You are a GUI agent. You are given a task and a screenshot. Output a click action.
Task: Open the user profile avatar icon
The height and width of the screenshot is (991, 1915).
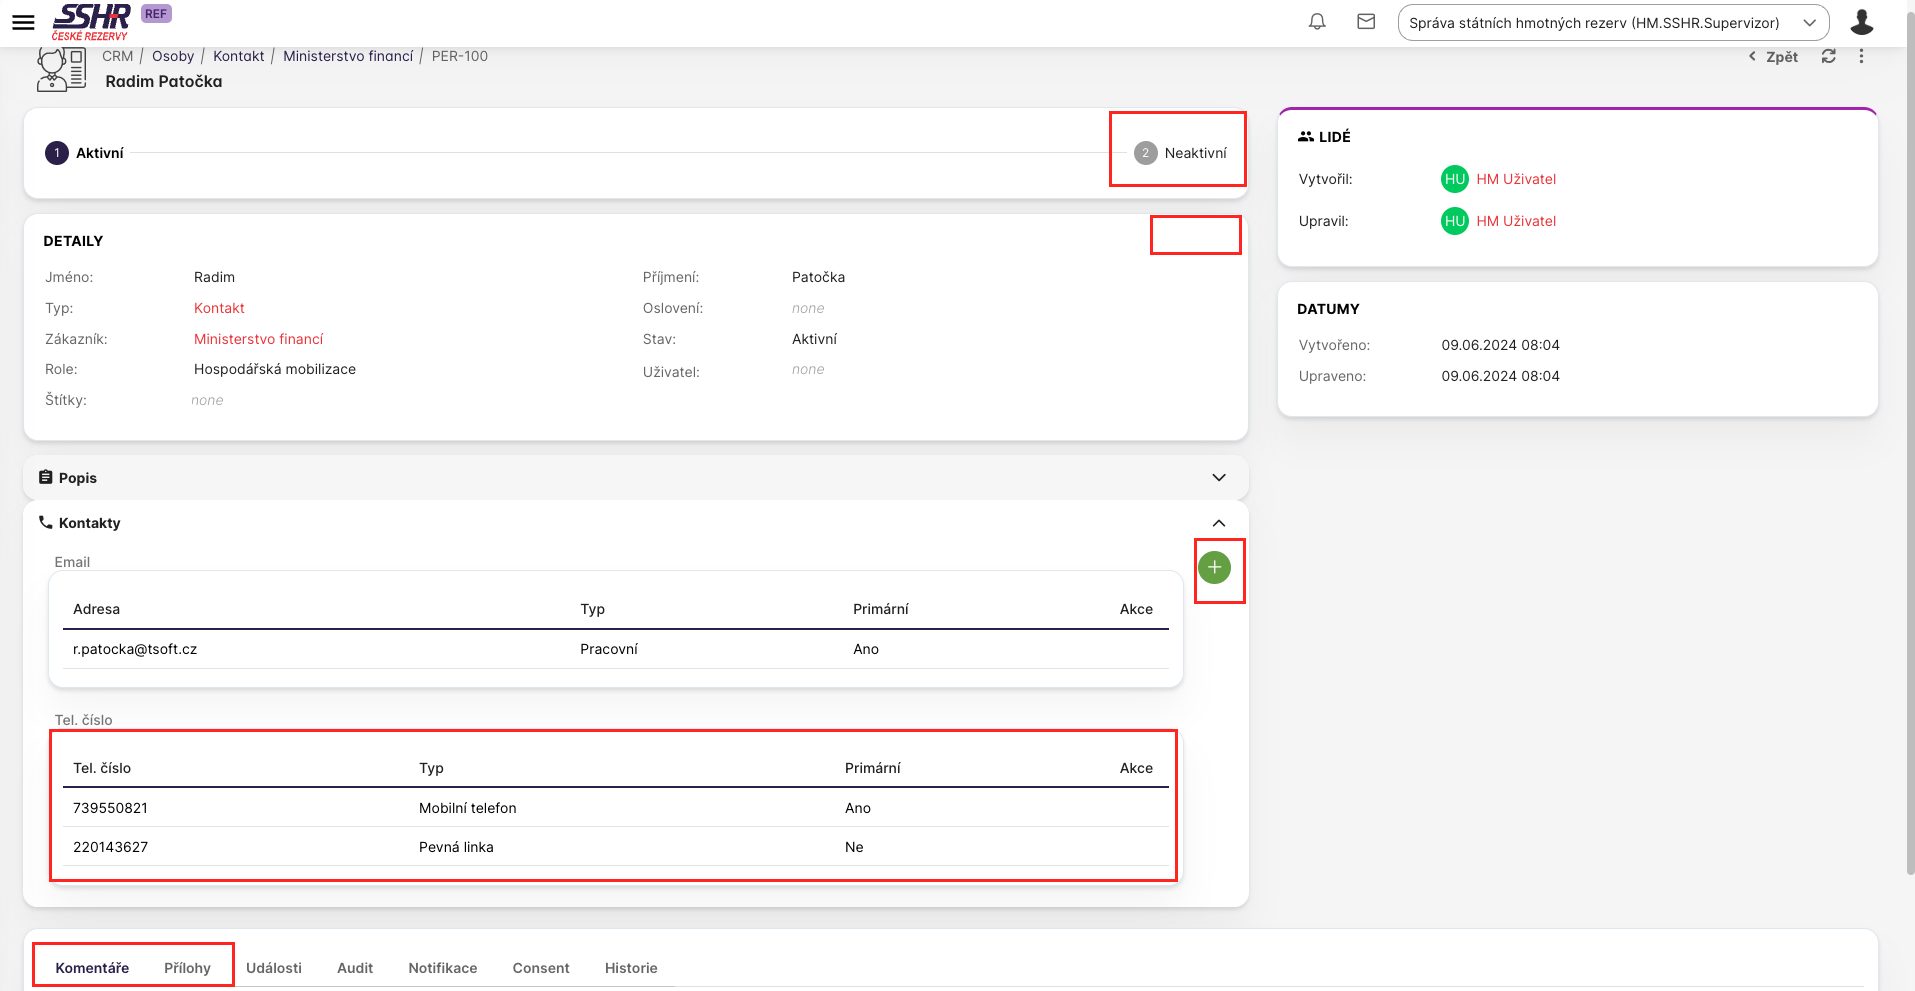click(1861, 22)
